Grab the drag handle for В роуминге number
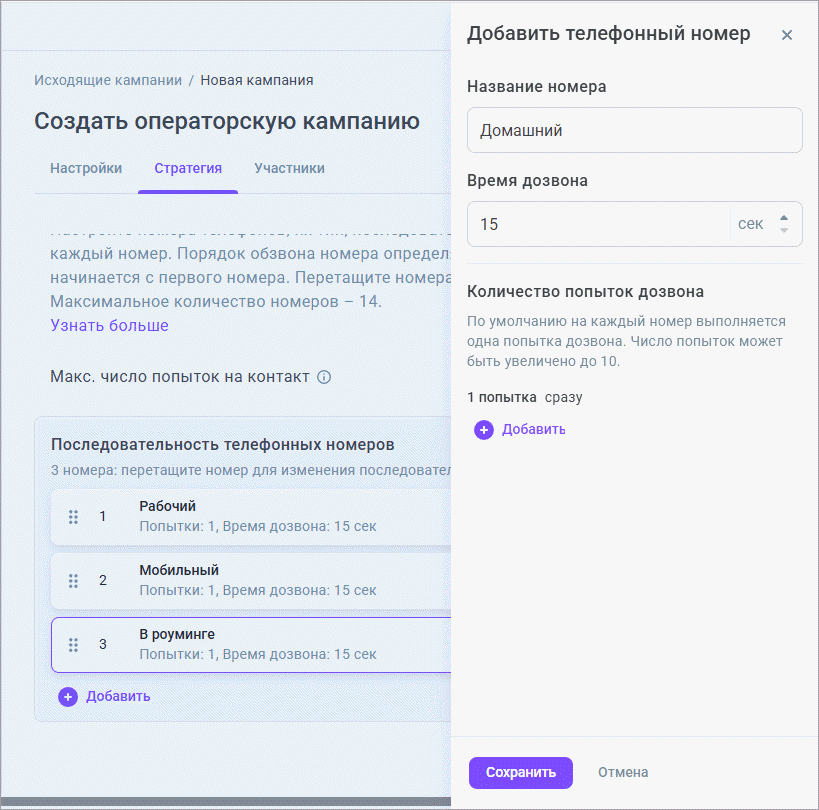Viewport: 819px width, 810px height. coord(73,645)
